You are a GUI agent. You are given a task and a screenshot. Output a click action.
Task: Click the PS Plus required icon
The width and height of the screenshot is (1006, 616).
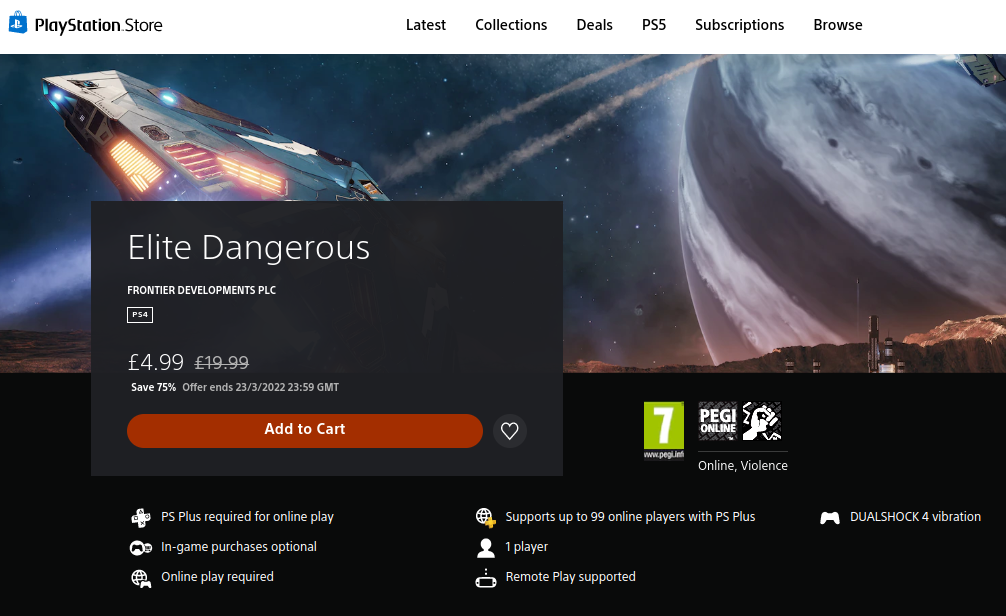coord(141,517)
